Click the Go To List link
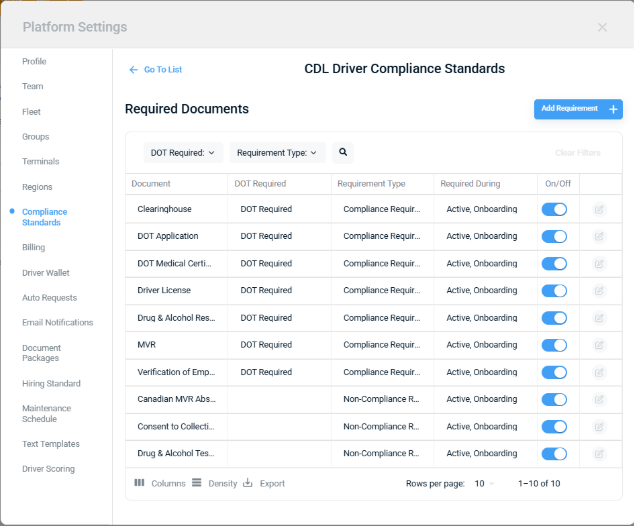Viewport: 634px width, 526px height. pyautogui.click(x=156, y=70)
